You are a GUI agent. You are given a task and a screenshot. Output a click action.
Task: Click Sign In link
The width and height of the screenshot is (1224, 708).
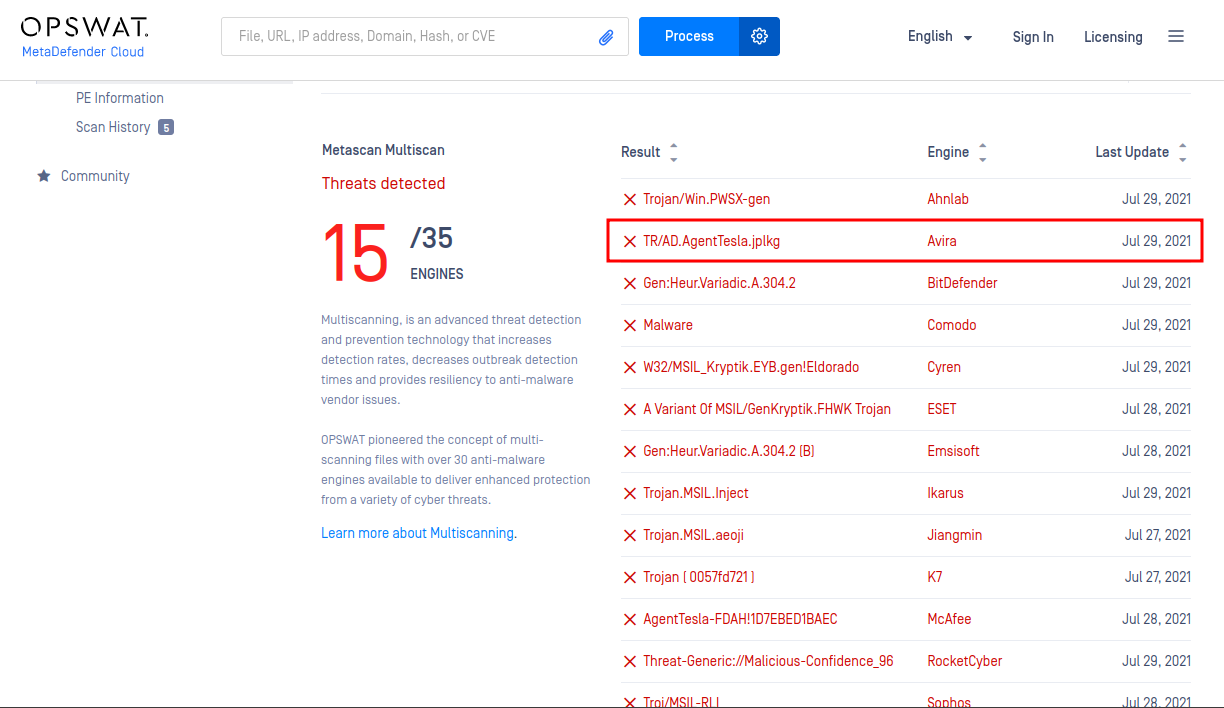pyautogui.click(x=1033, y=37)
